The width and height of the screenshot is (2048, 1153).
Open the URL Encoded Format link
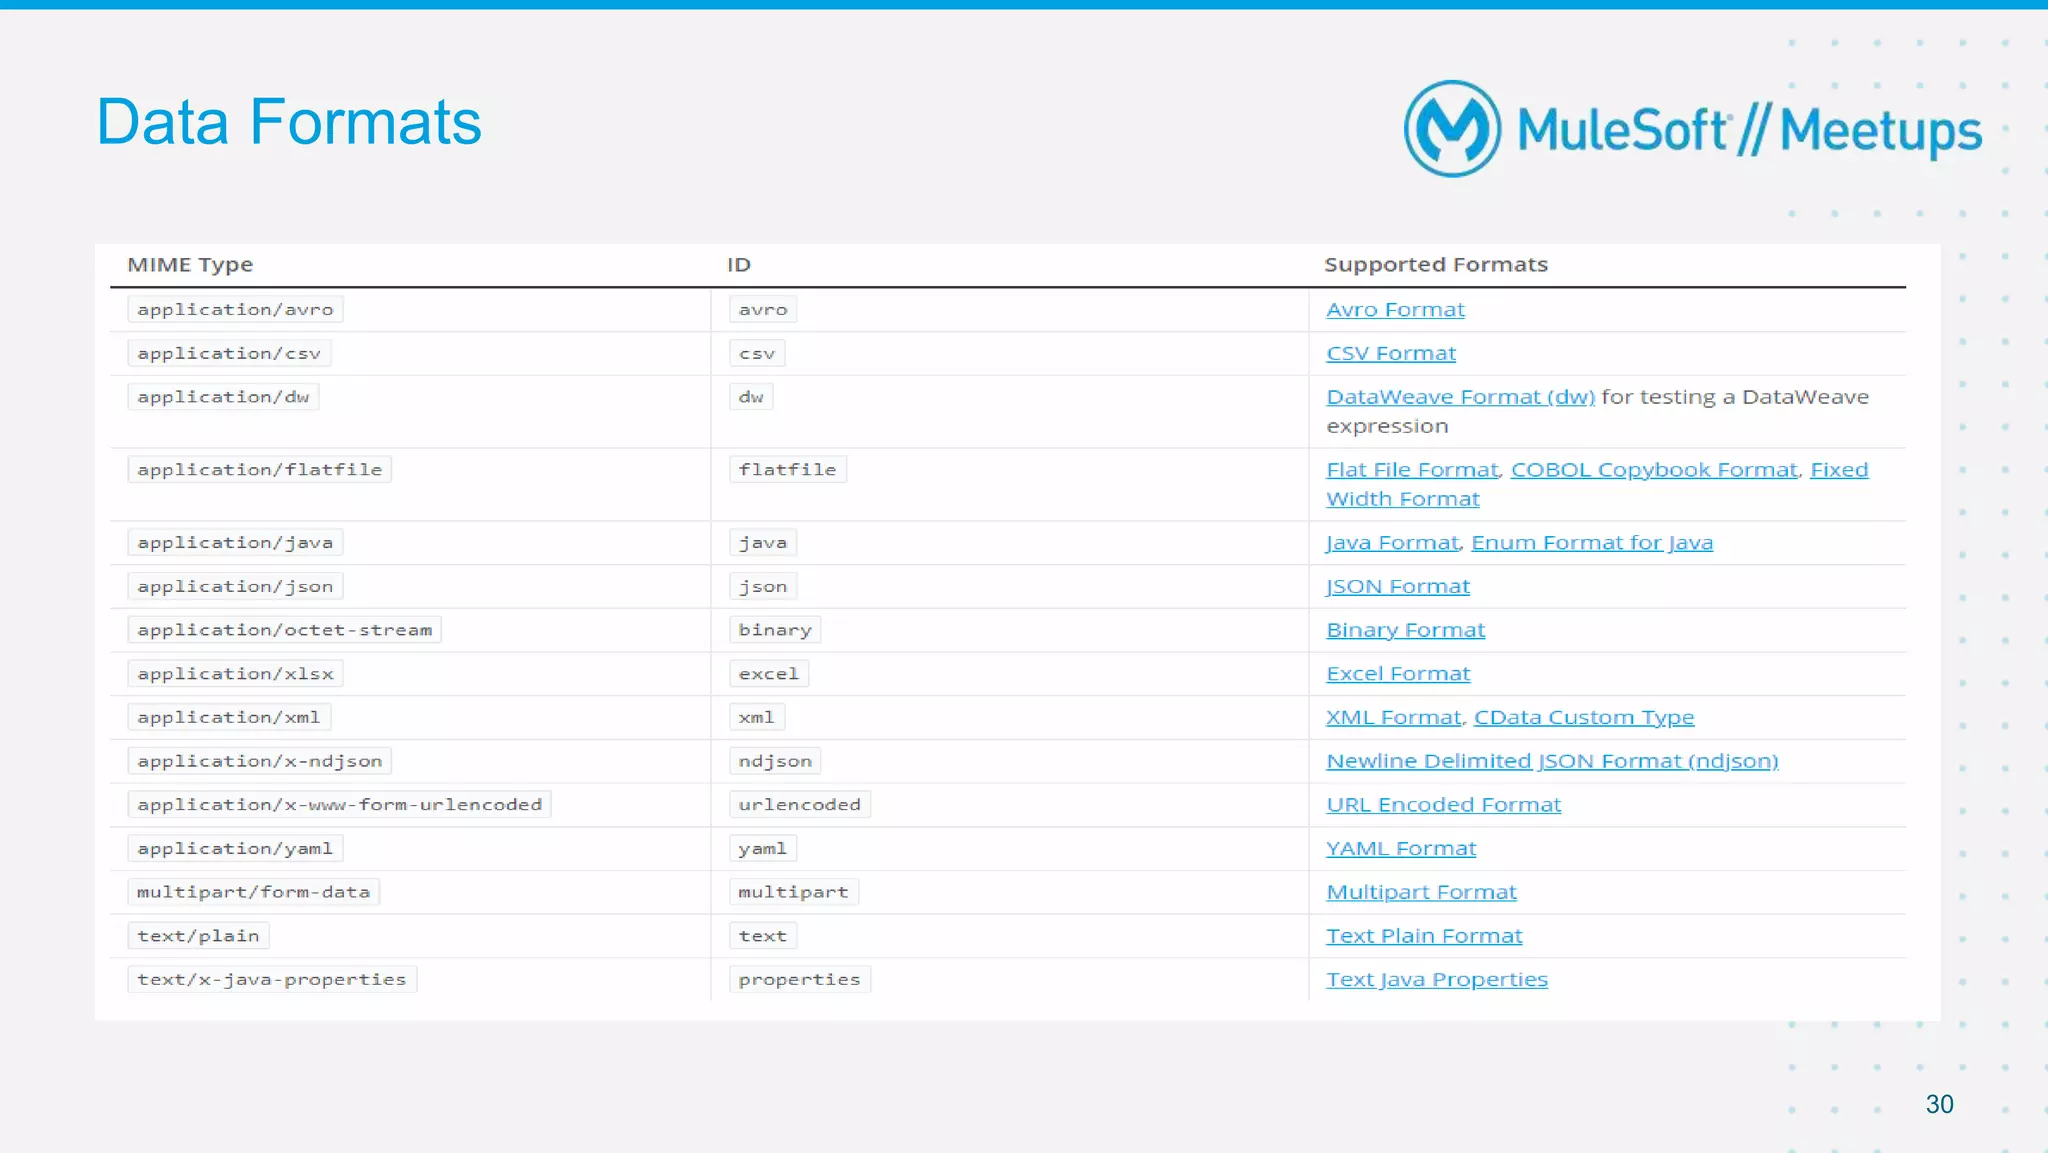(1443, 805)
